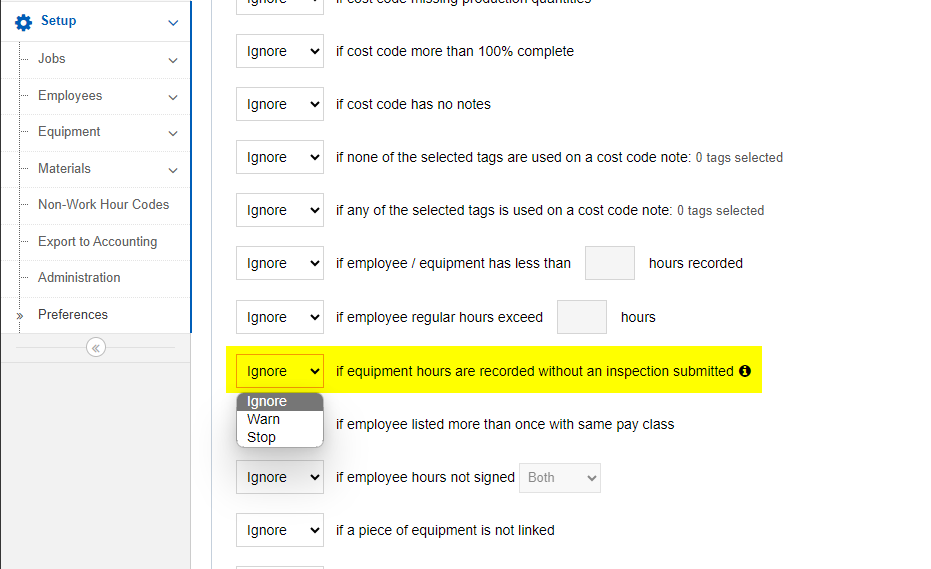Open dropdown for any of selected tags rule

tap(280, 210)
